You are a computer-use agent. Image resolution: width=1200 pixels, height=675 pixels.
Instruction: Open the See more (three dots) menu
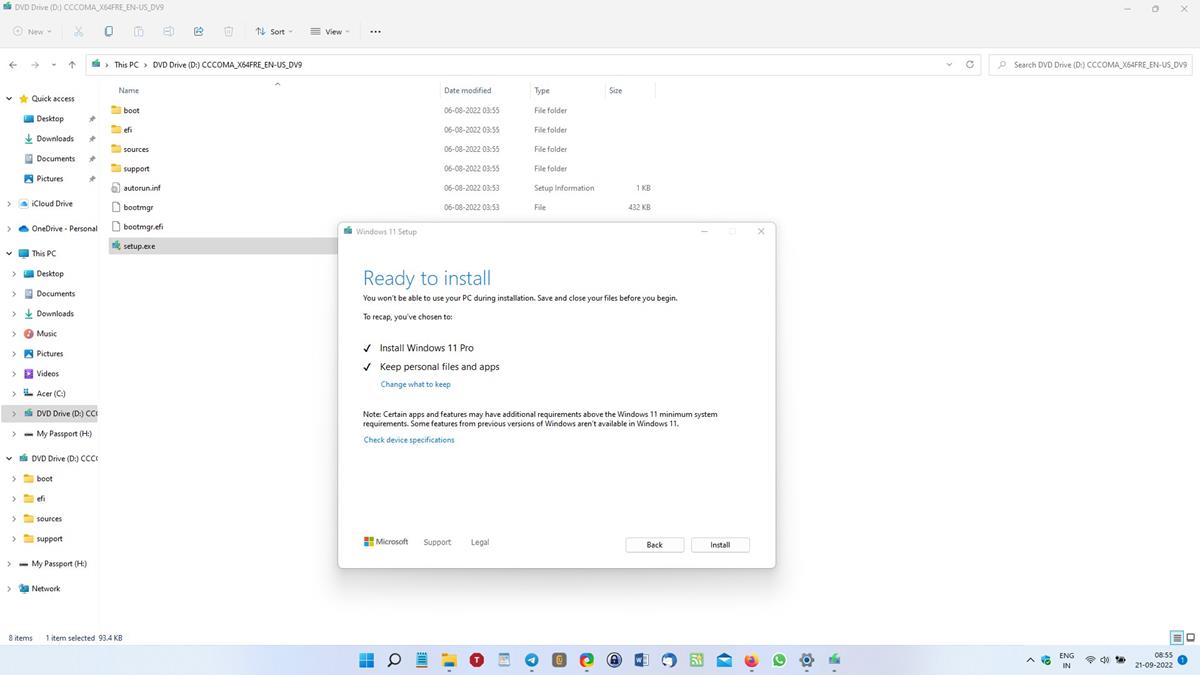tap(375, 31)
